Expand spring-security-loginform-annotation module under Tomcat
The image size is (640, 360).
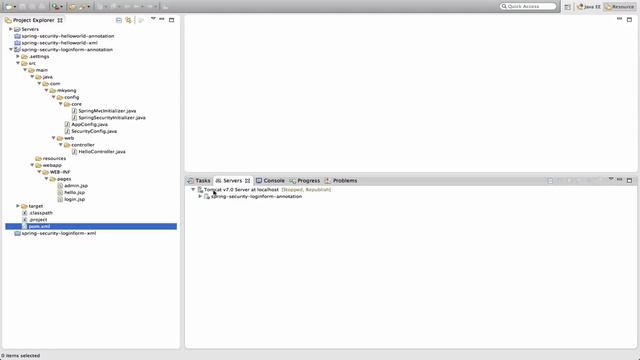(200, 196)
